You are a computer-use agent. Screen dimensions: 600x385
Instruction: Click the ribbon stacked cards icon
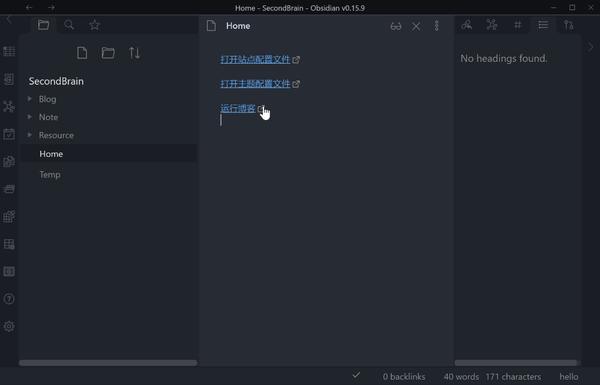click(9, 189)
